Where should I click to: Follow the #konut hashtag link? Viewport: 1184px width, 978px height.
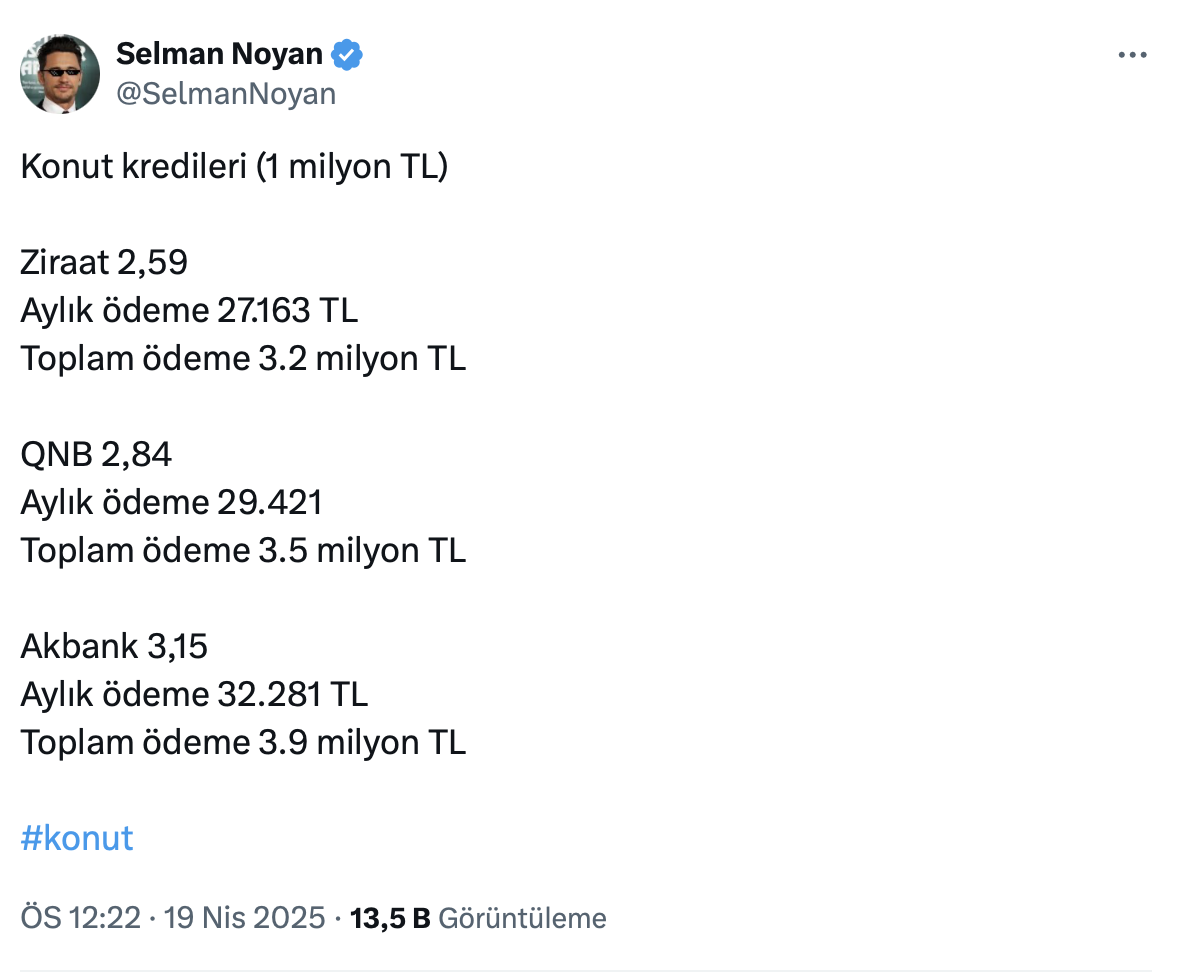(77, 837)
